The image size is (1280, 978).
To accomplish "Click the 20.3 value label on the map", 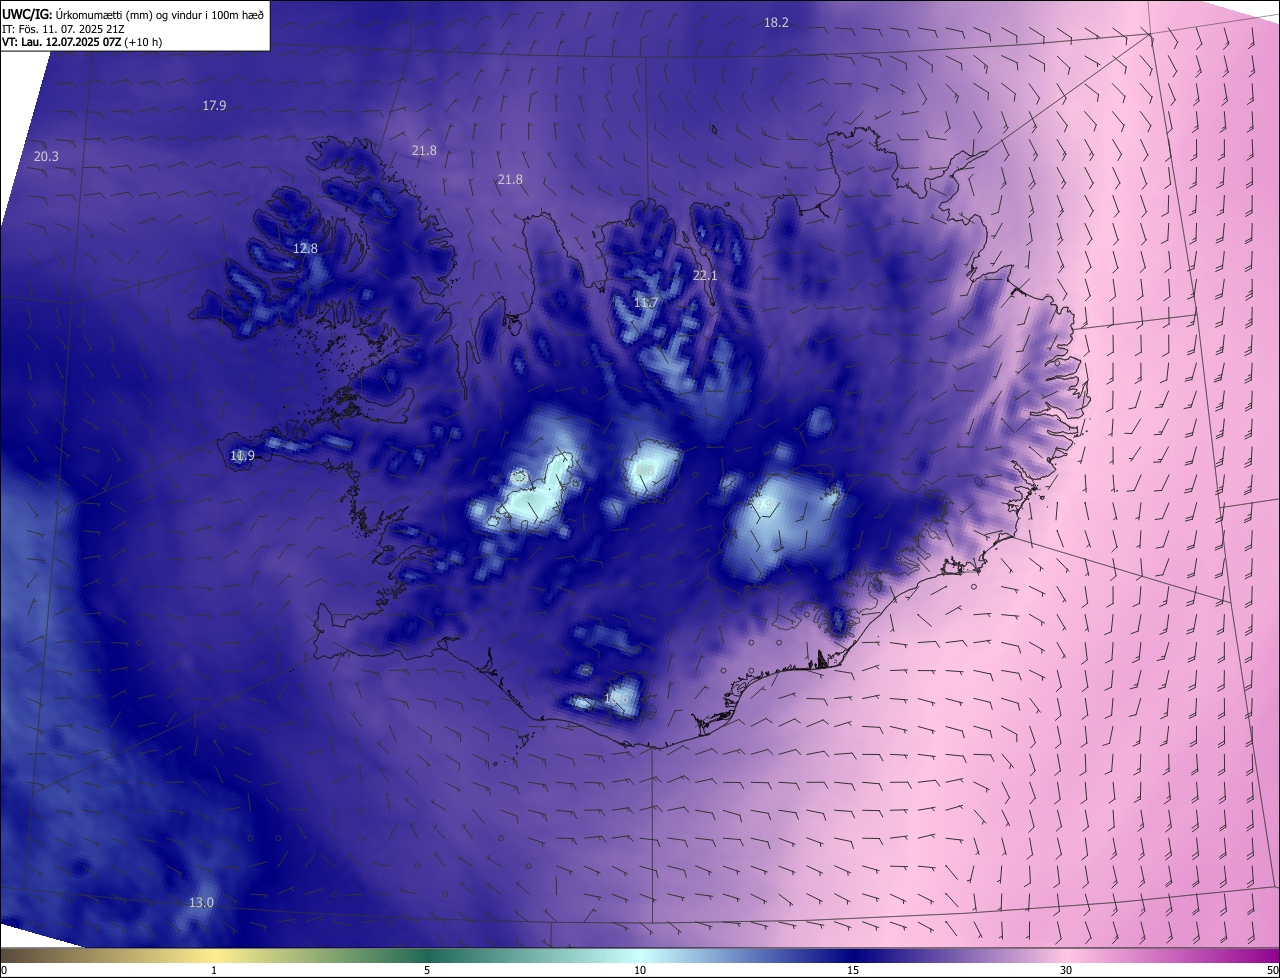I will click(x=46, y=156).
